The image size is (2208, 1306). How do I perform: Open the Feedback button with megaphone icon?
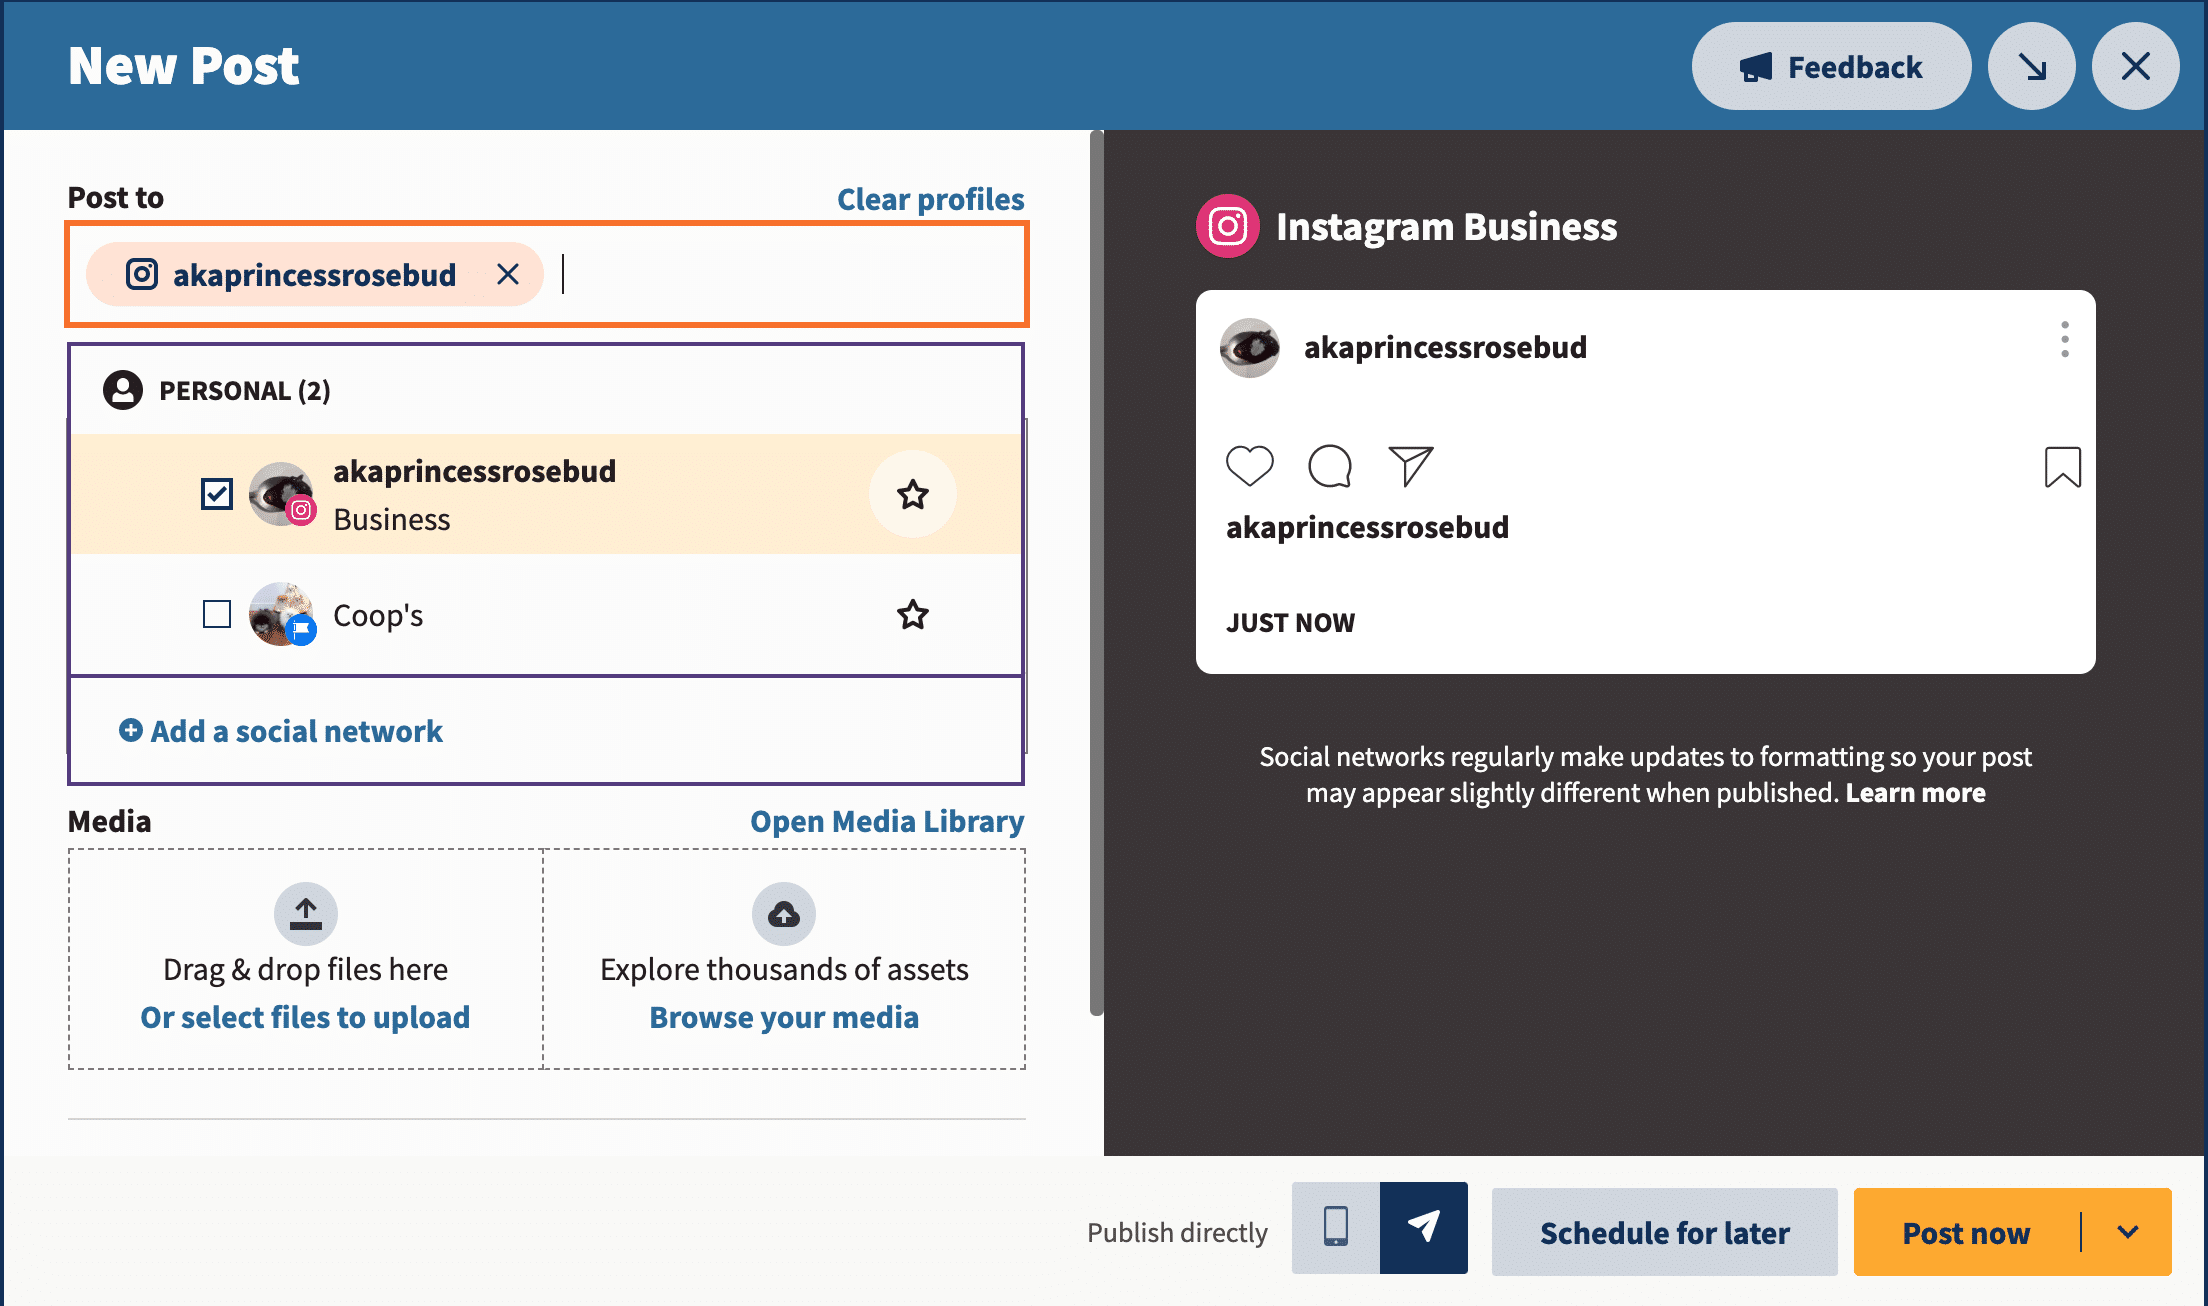click(1831, 66)
